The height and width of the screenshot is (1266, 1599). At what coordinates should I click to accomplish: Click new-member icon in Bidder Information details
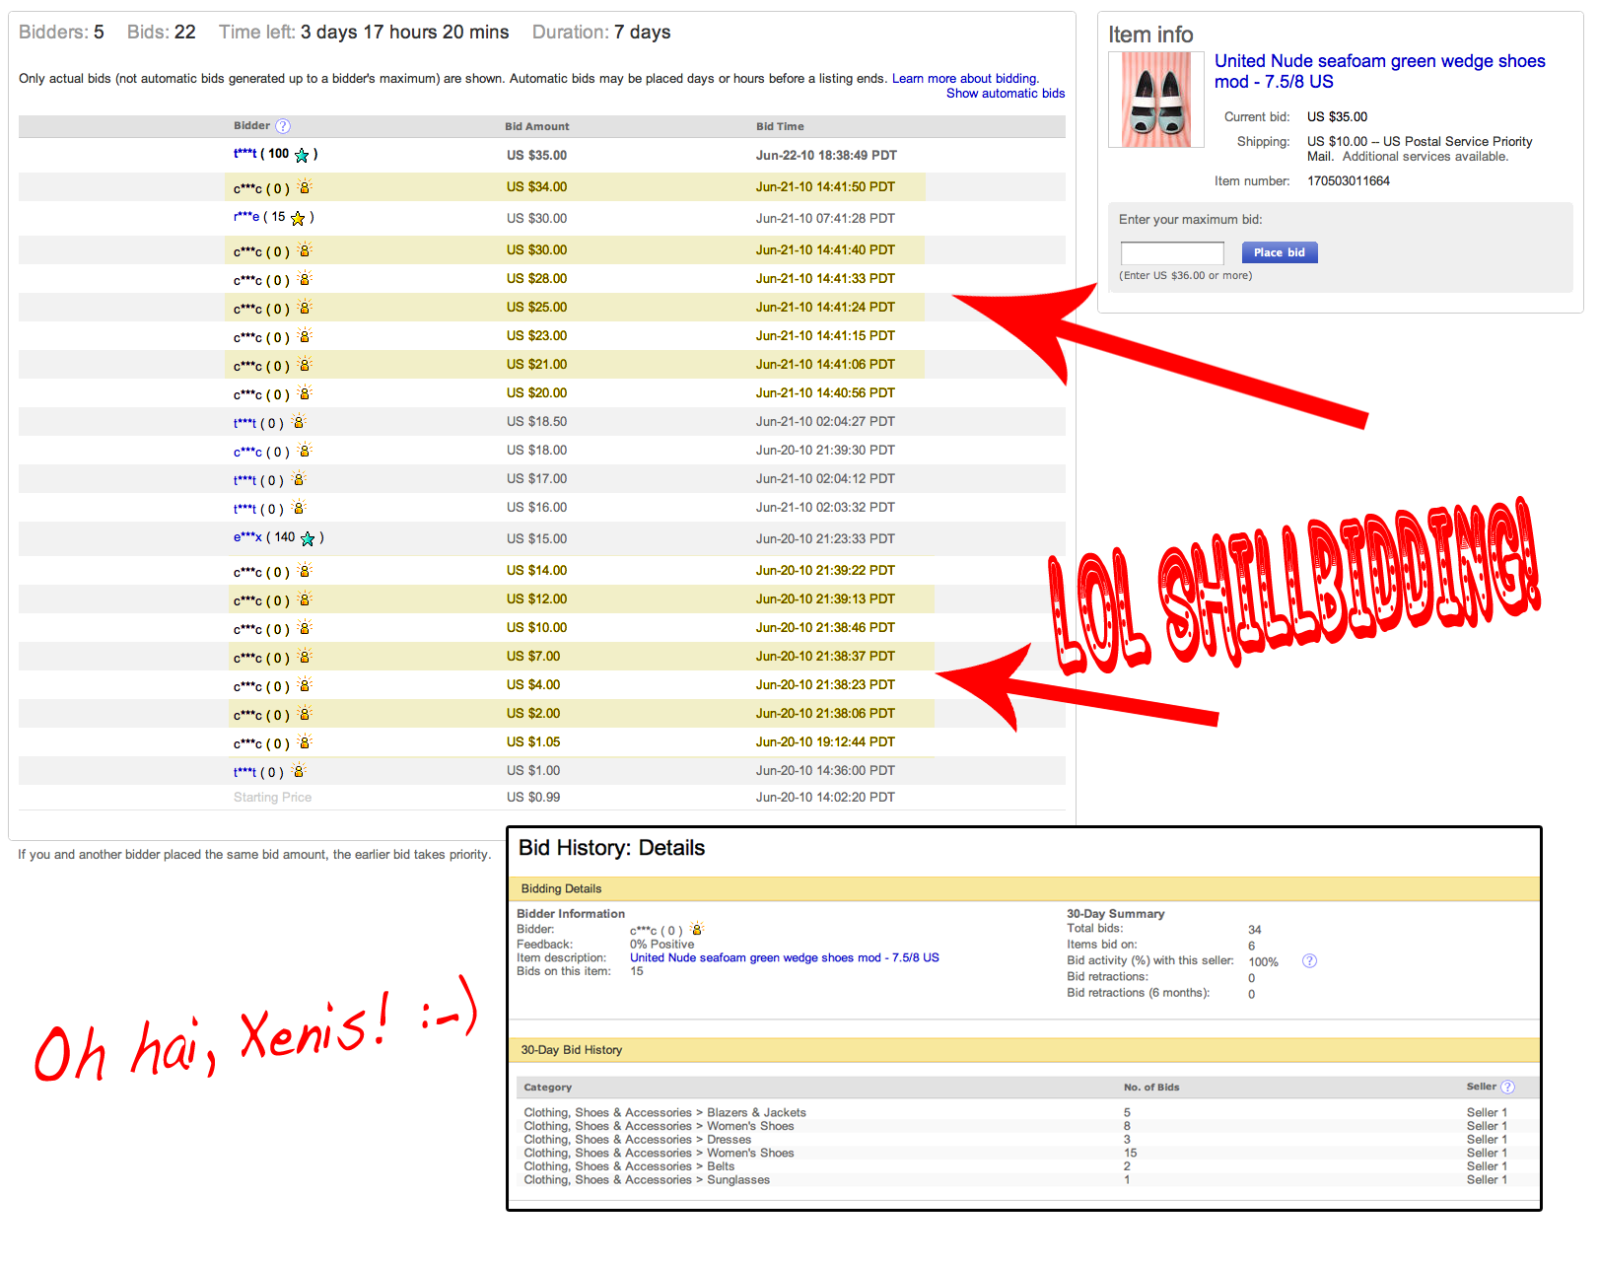pyautogui.click(x=697, y=929)
